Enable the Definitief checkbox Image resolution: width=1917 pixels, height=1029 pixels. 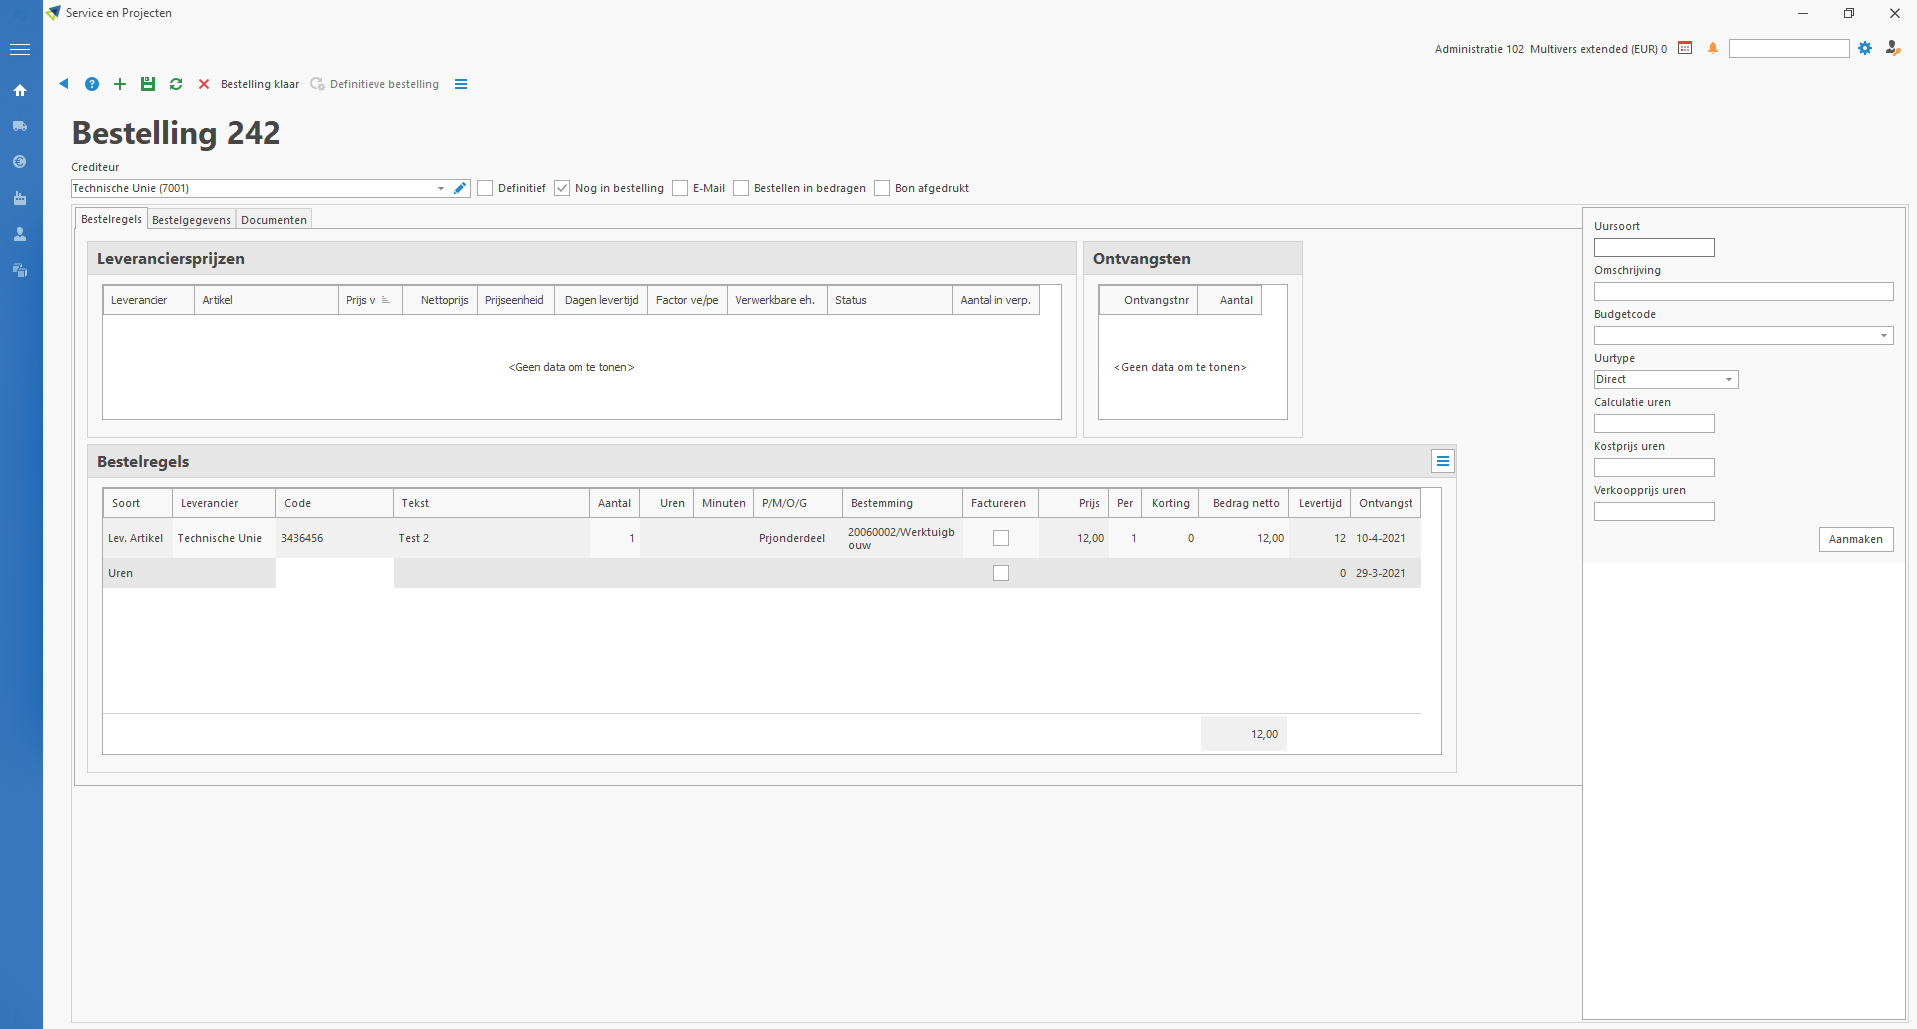pyautogui.click(x=486, y=188)
